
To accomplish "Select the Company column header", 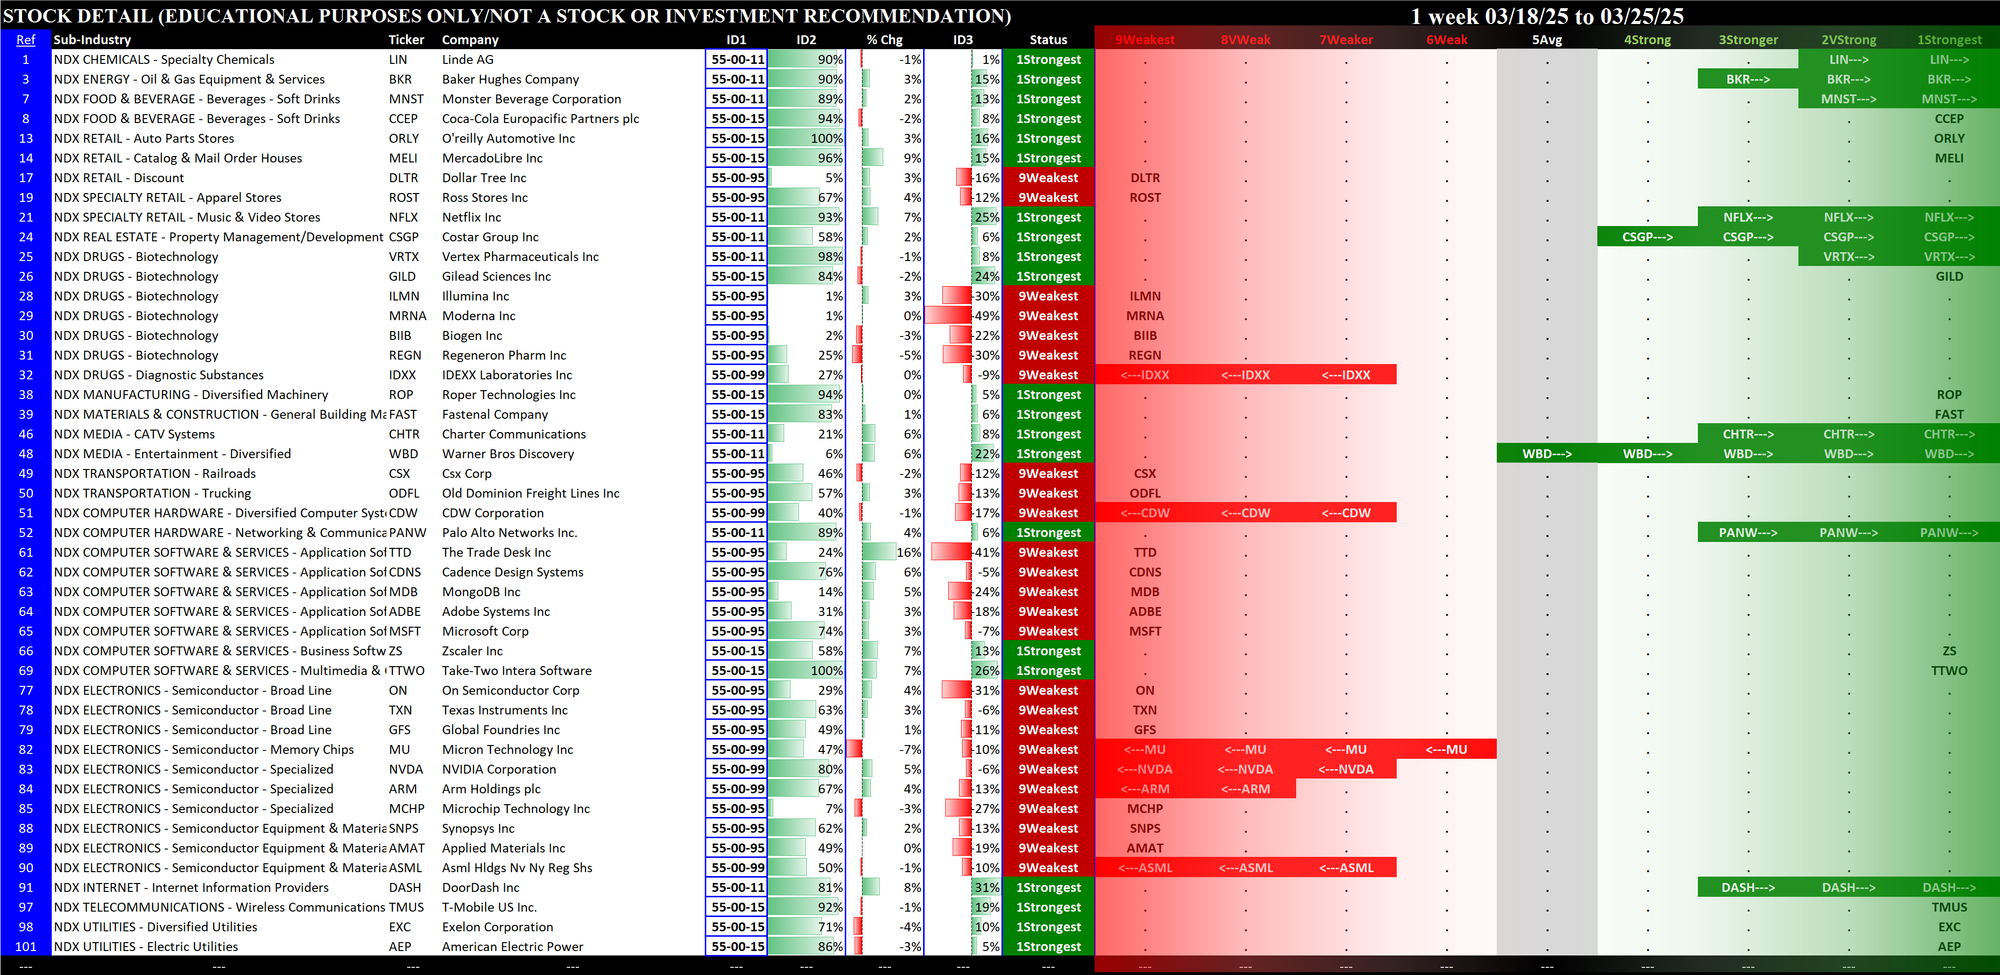I will 470,40.
